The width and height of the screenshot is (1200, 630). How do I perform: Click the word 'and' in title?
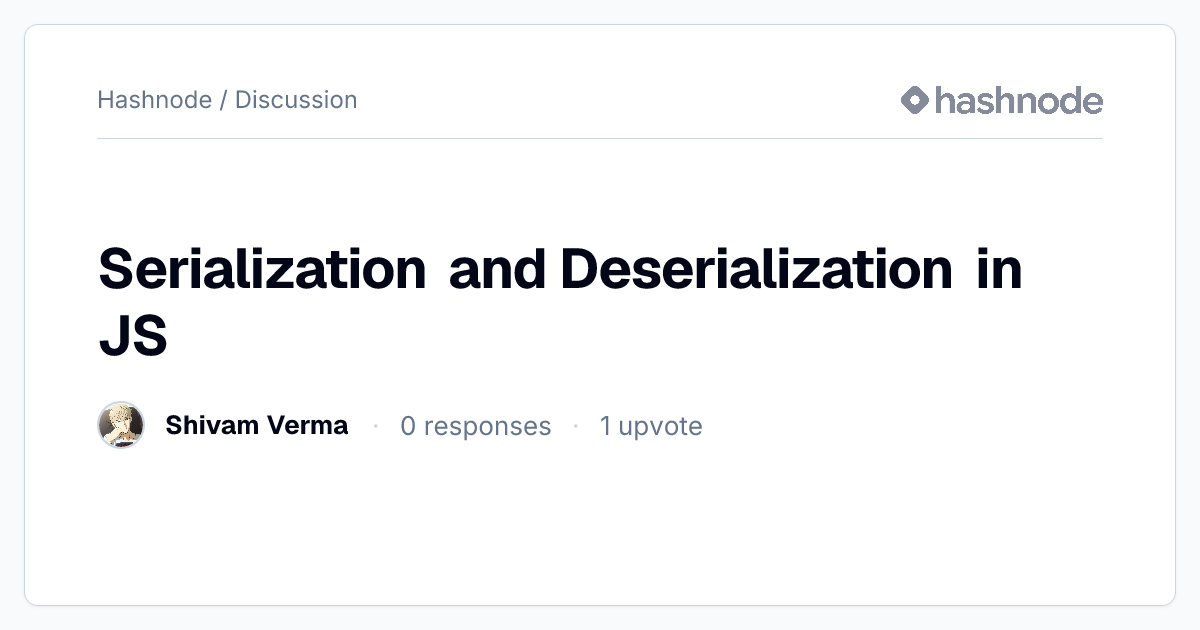tap(497, 269)
